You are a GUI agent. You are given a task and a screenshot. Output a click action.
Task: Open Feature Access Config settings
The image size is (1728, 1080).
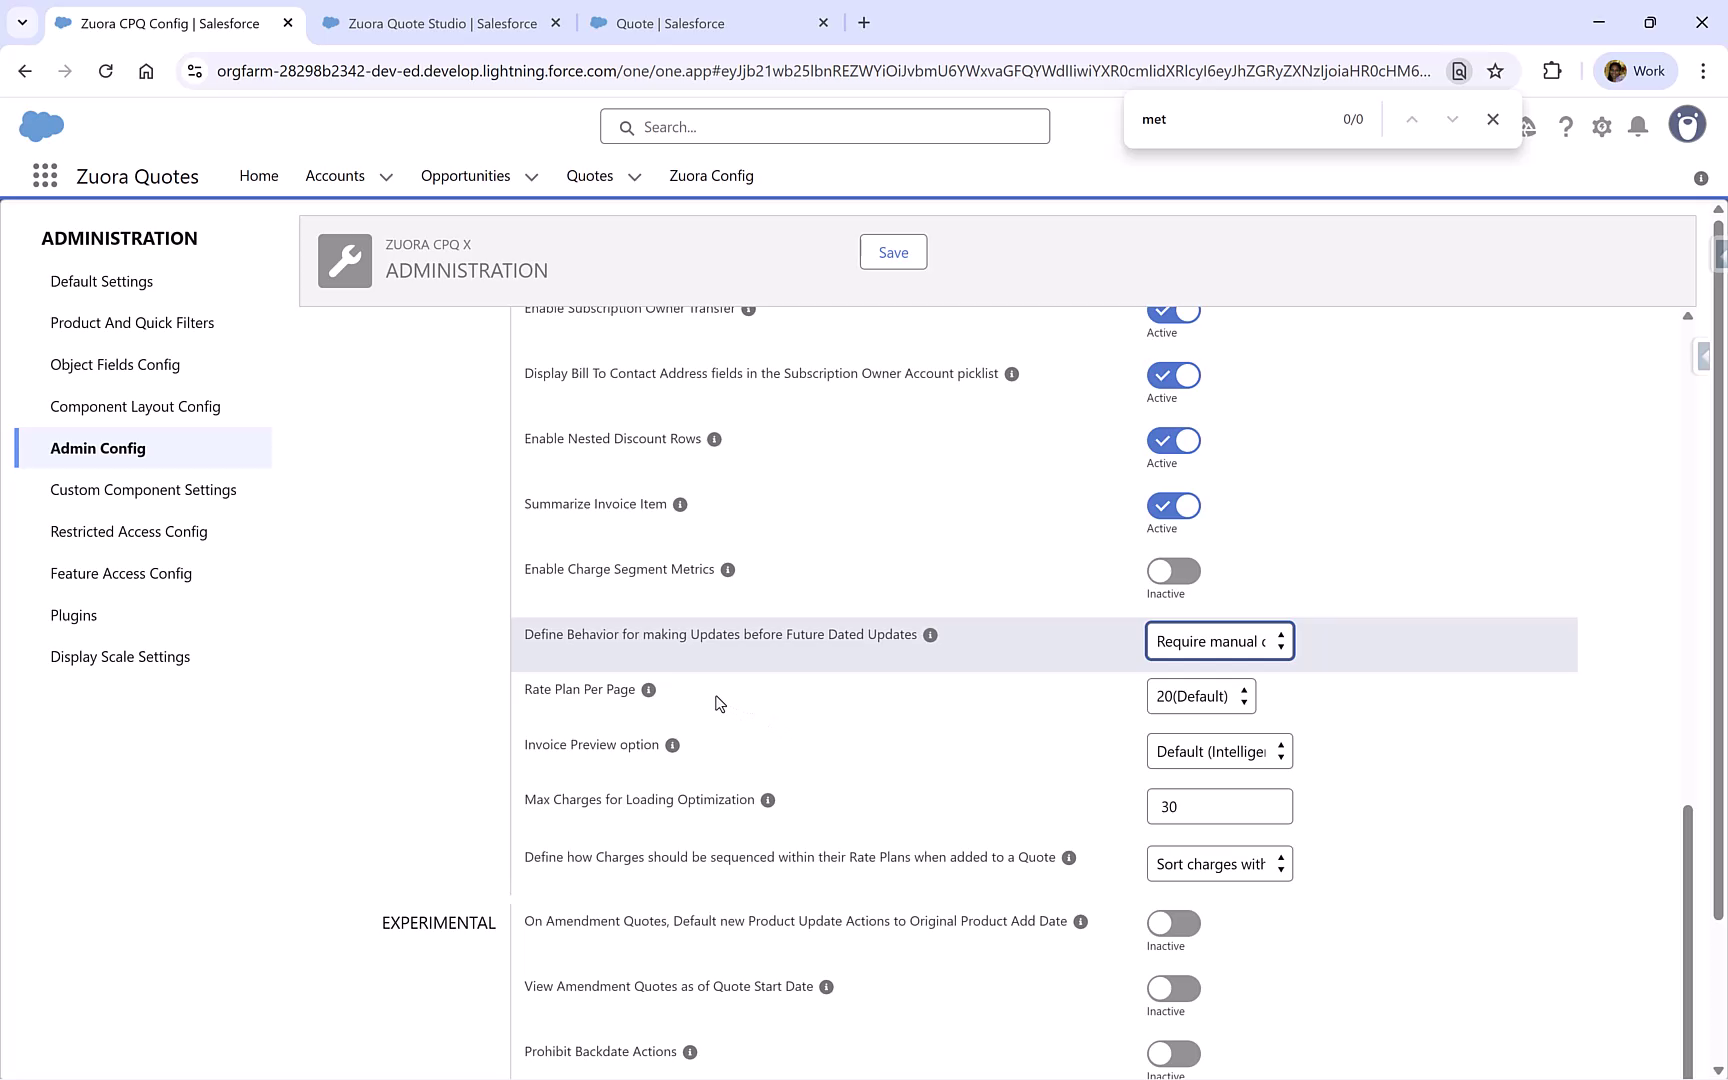coord(121,573)
